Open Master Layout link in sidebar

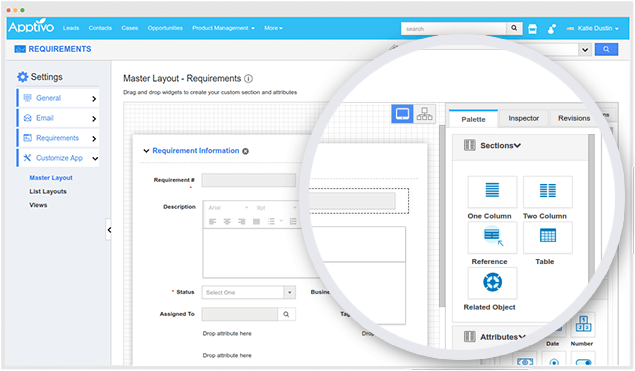(51, 178)
